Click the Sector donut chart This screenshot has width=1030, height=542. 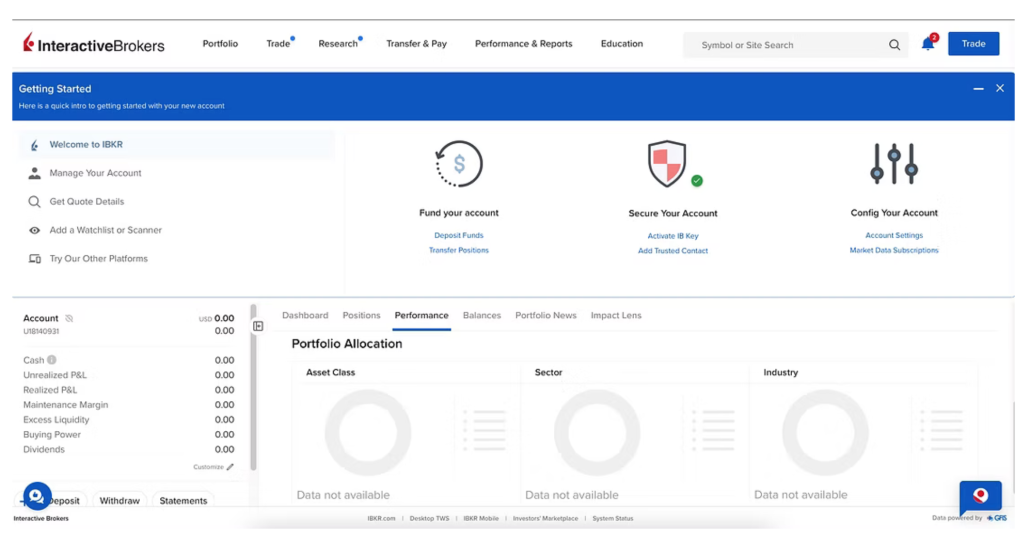596,432
